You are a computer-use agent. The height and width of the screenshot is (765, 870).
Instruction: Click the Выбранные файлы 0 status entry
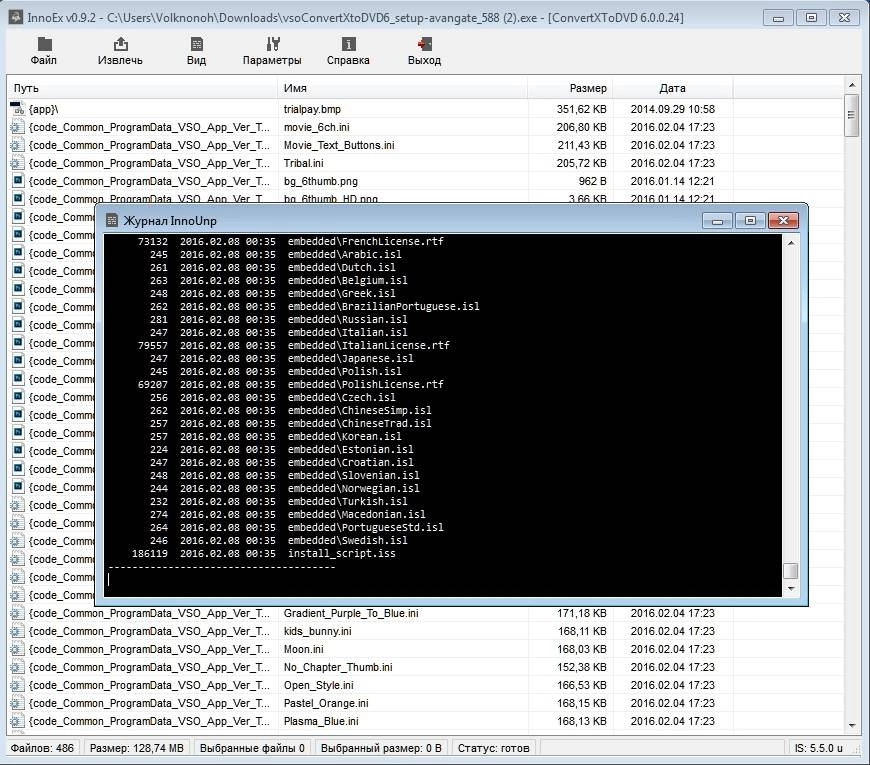click(x=252, y=748)
